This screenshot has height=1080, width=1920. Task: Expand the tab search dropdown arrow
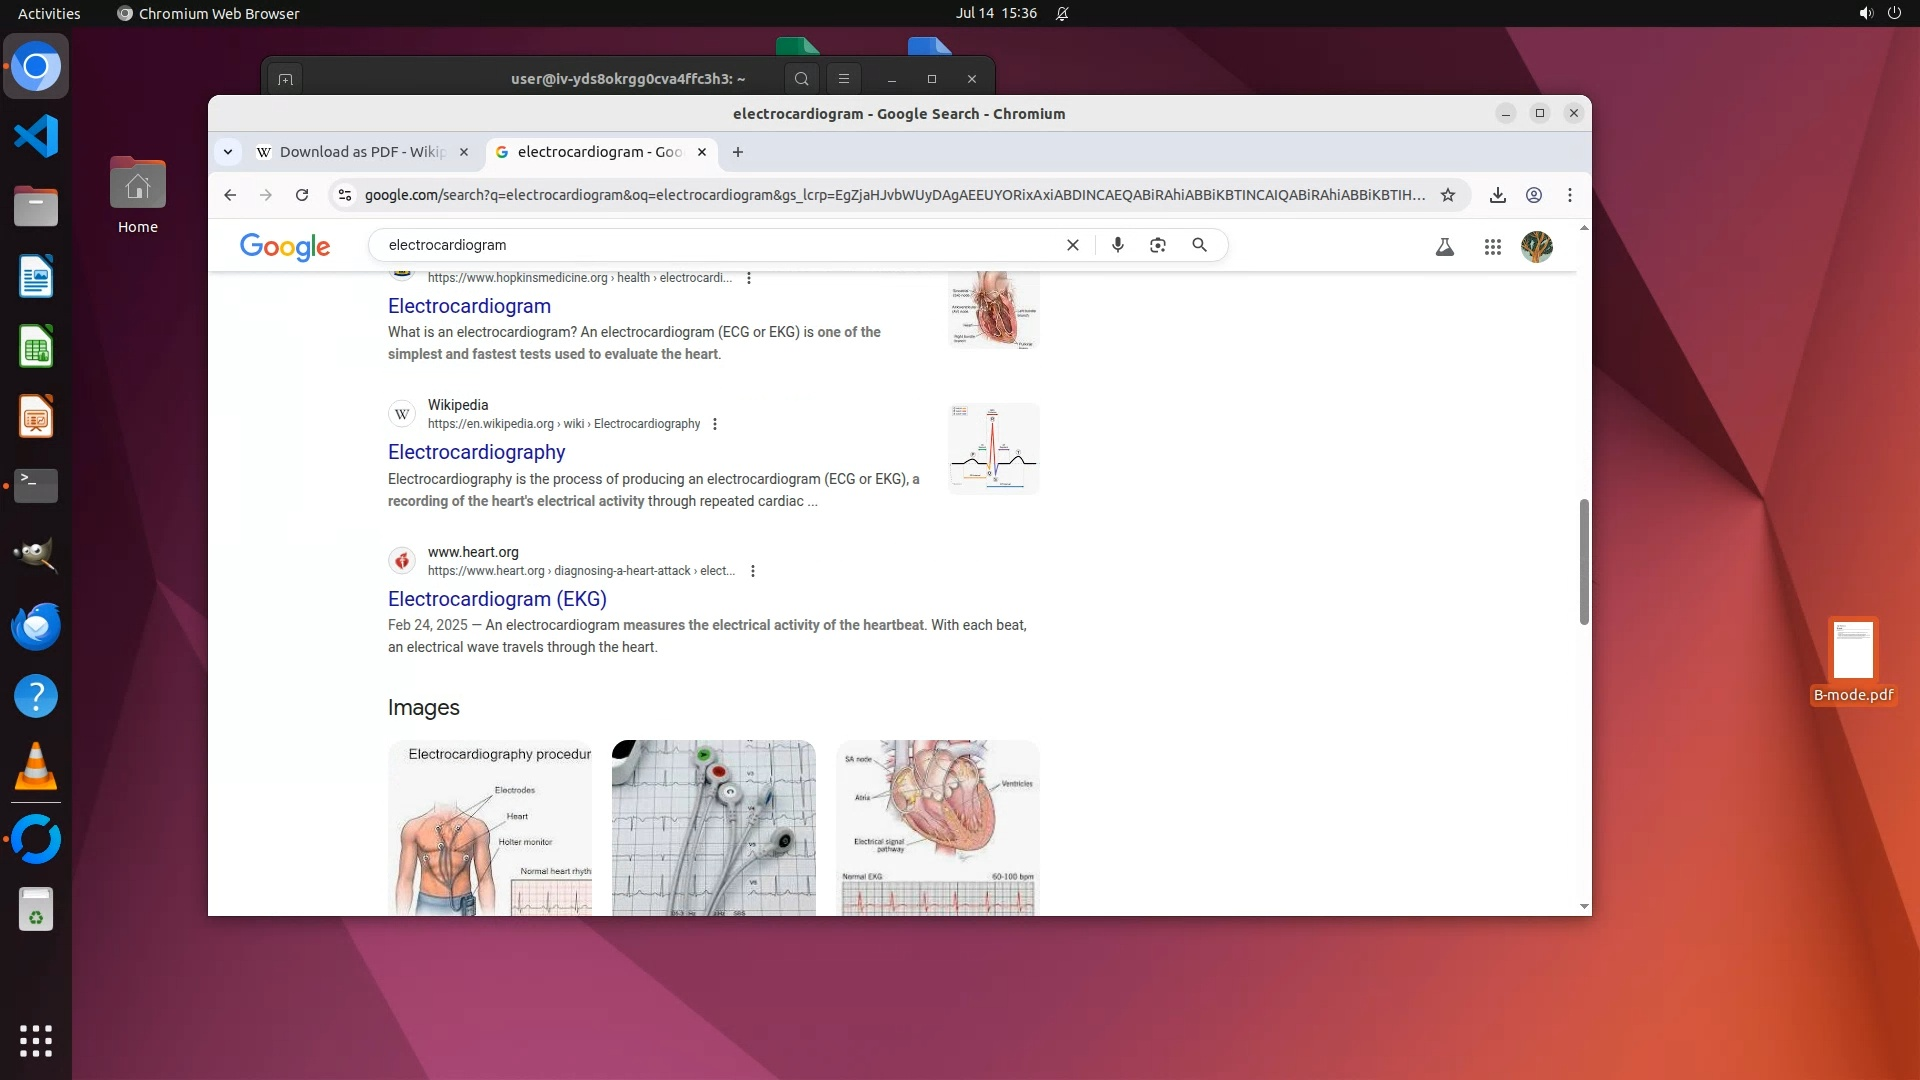(228, 152)
